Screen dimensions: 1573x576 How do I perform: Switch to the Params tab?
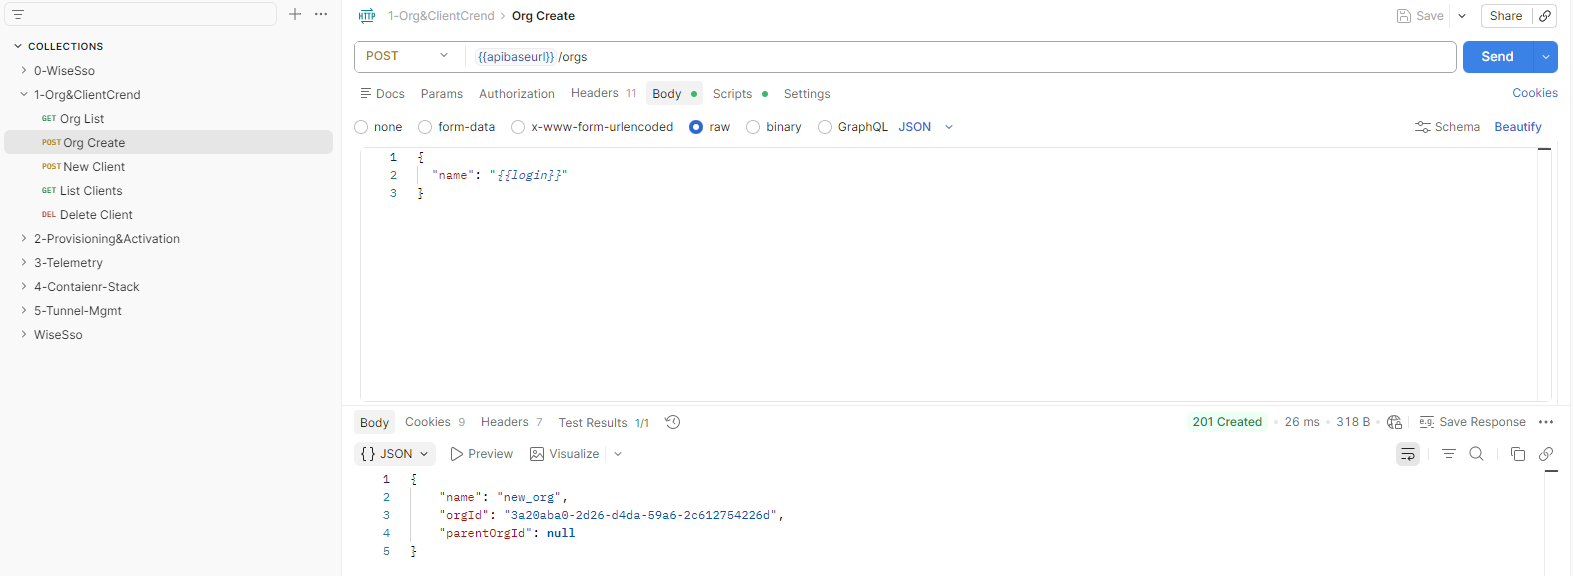click(x=442, y=94)
